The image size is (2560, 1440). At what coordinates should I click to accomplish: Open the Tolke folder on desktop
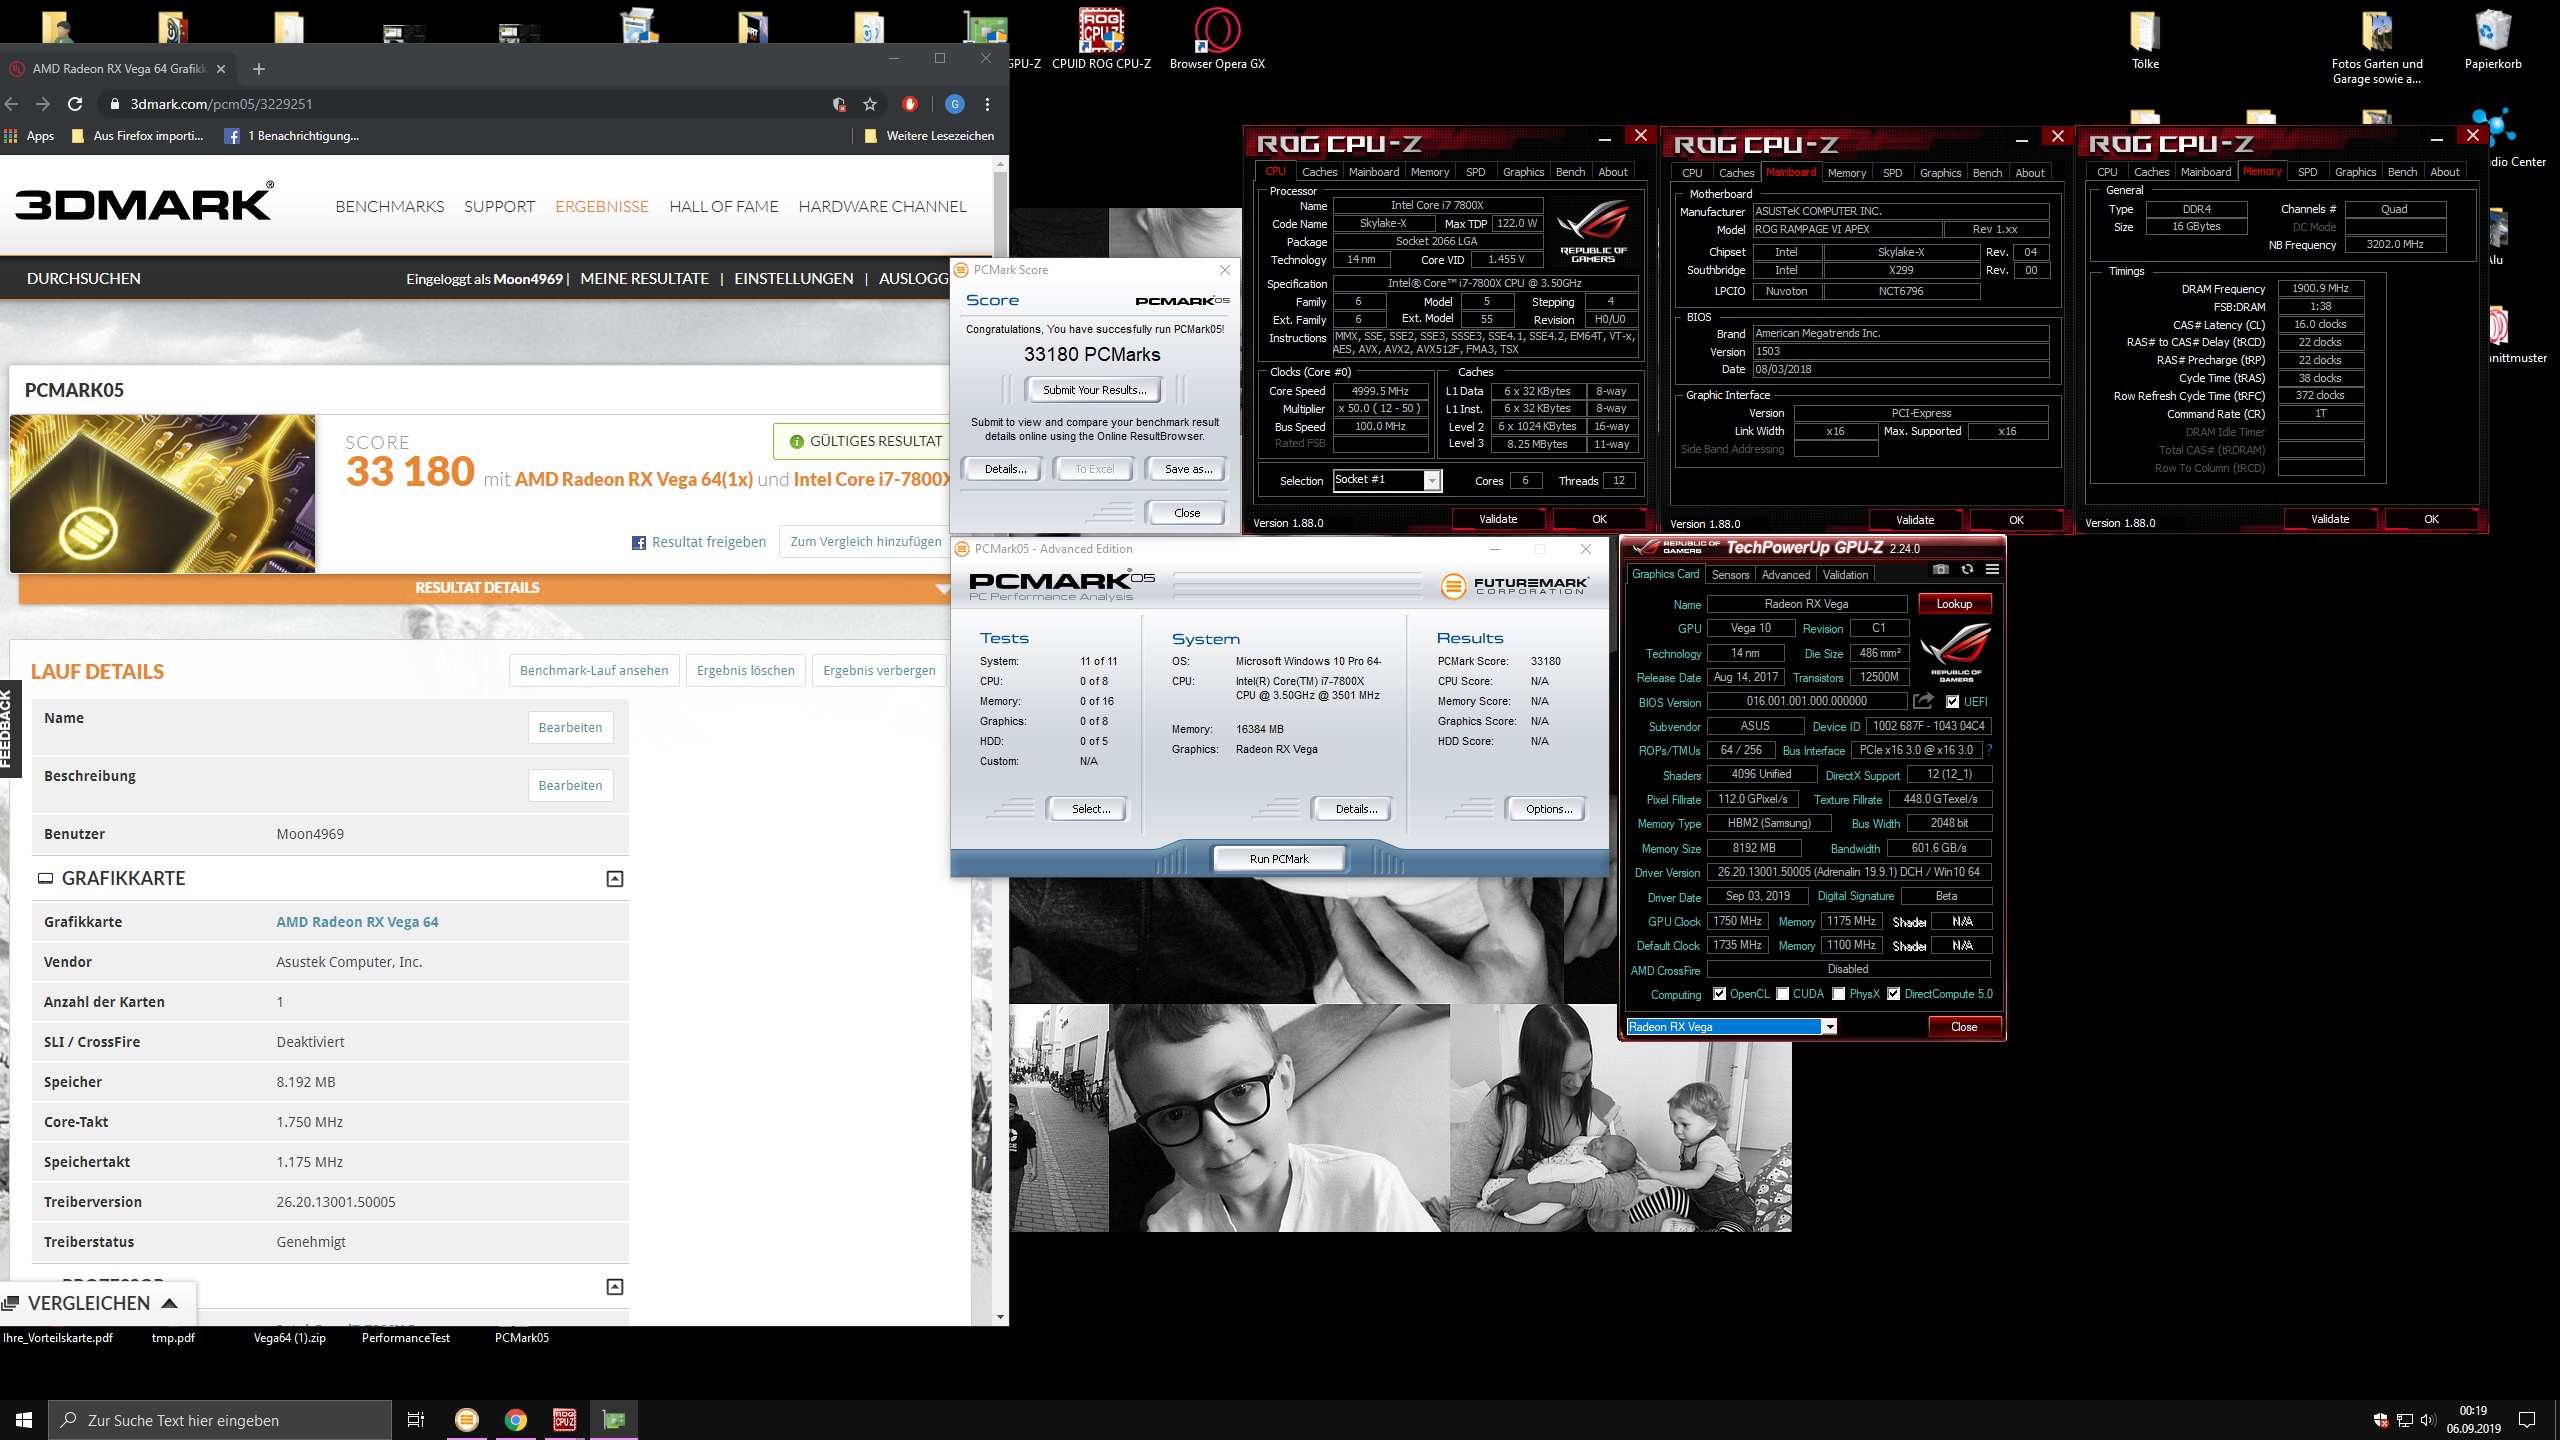[x=2145, y=40]
